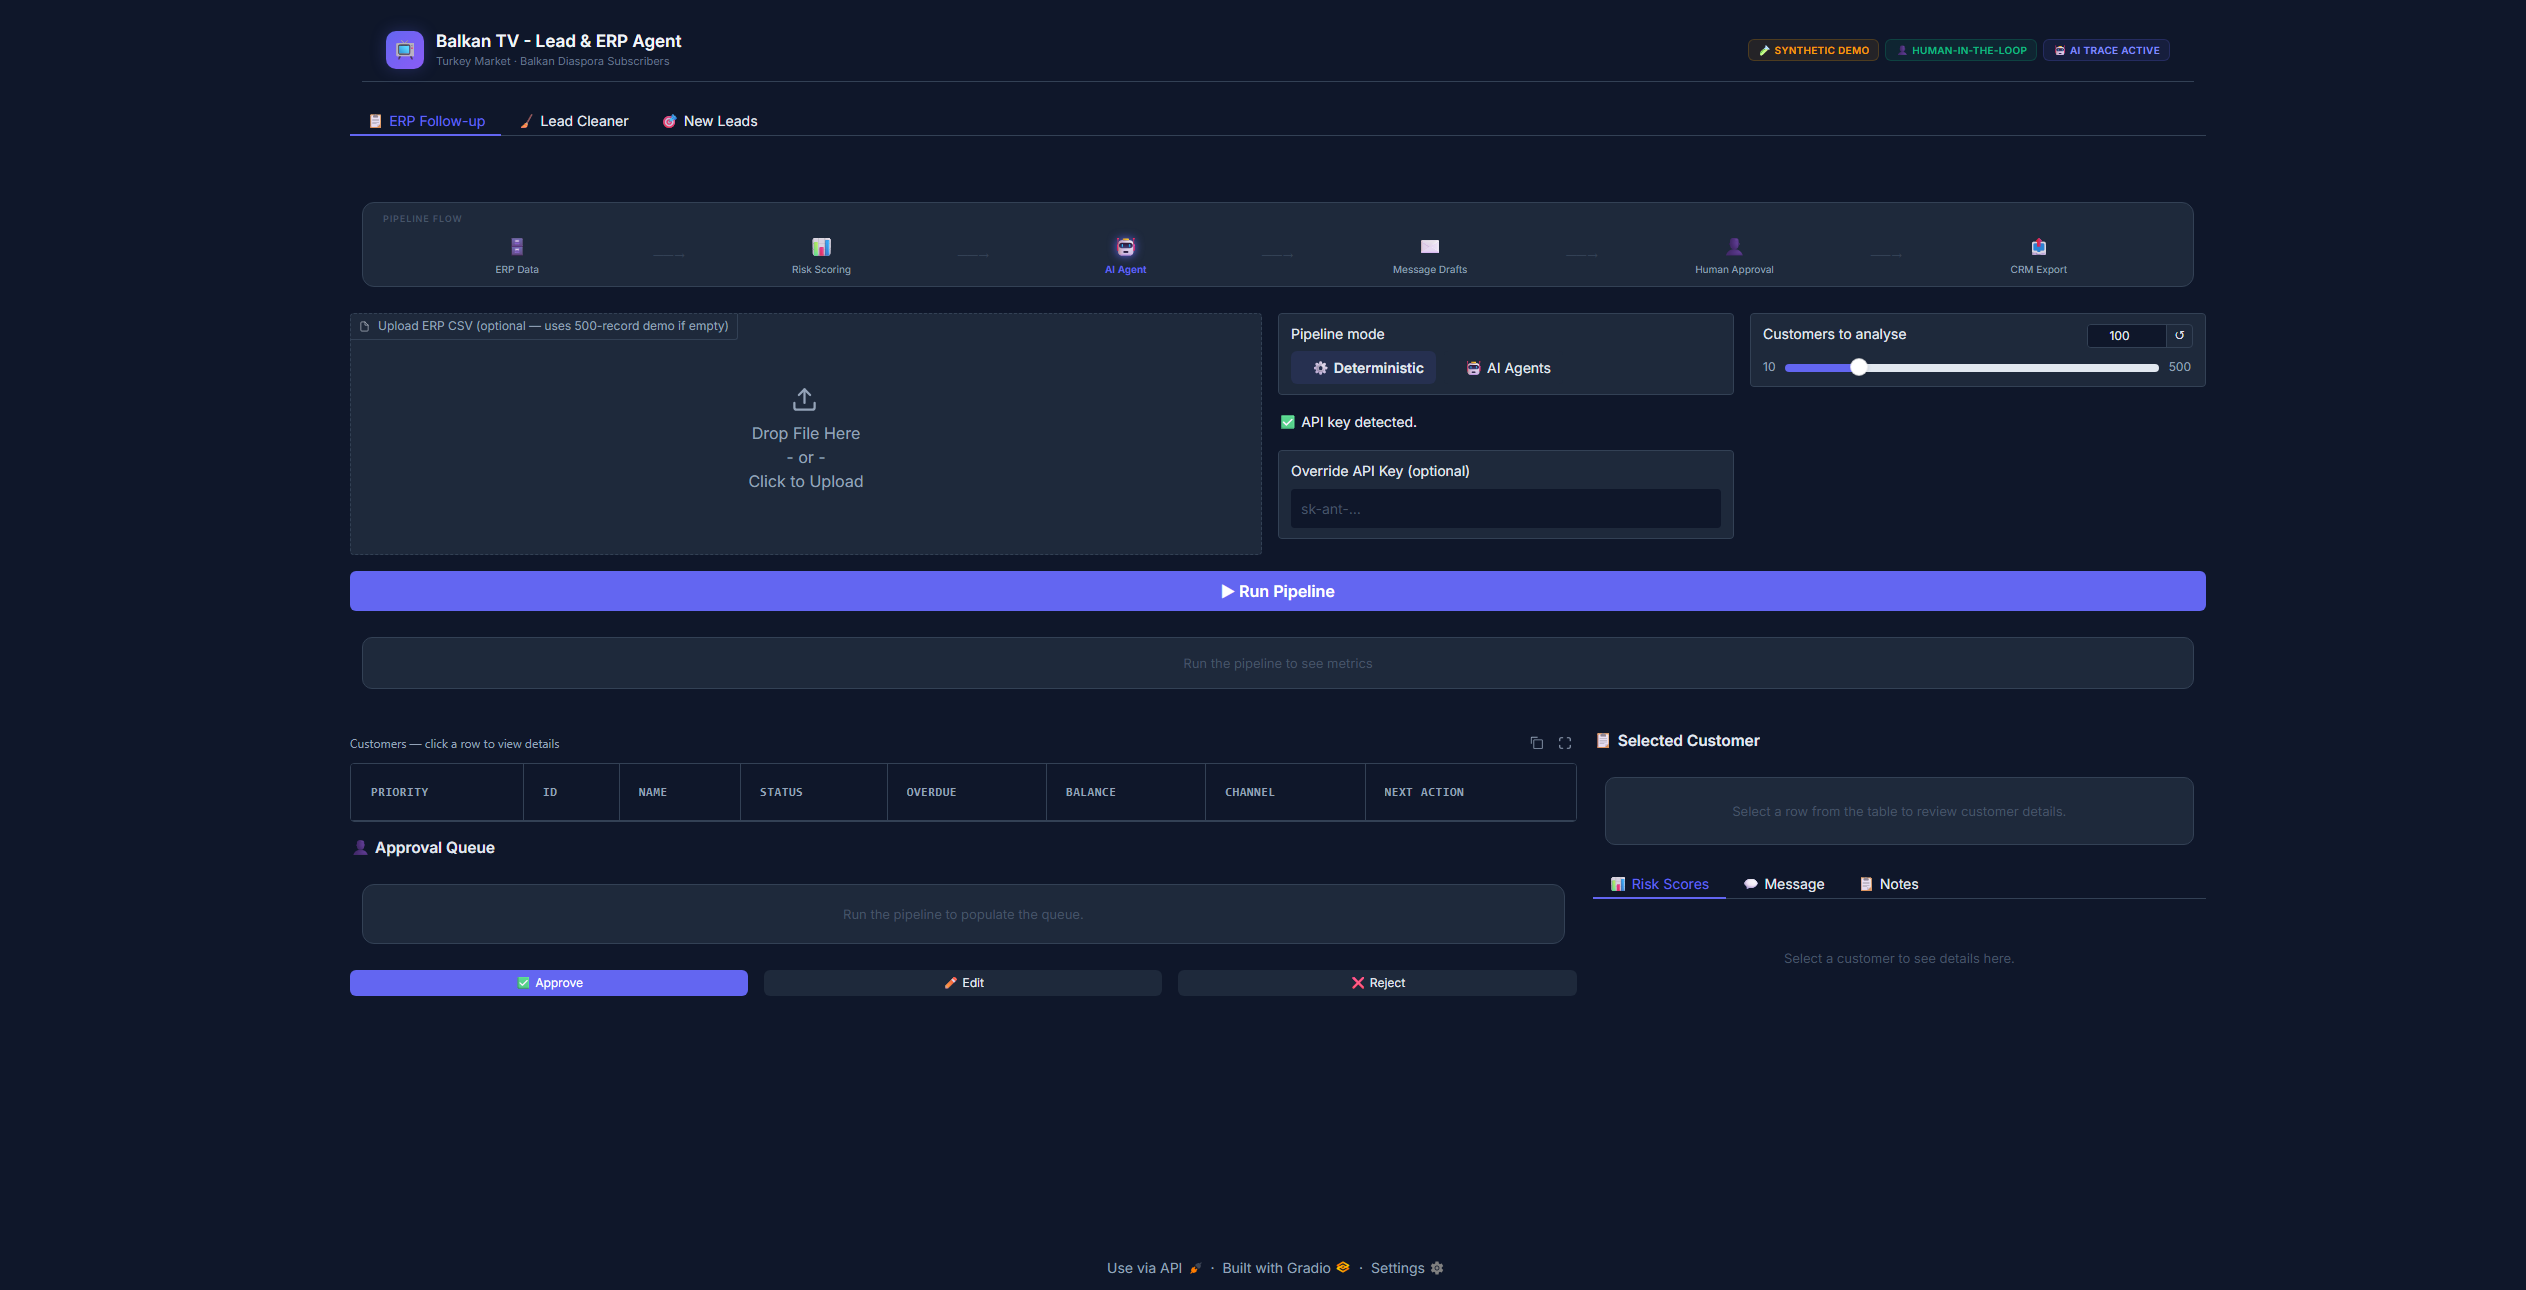Select AI Agents pipeline mode
Viewport: 2526px width, 1290px height.
coord(1507,368)
